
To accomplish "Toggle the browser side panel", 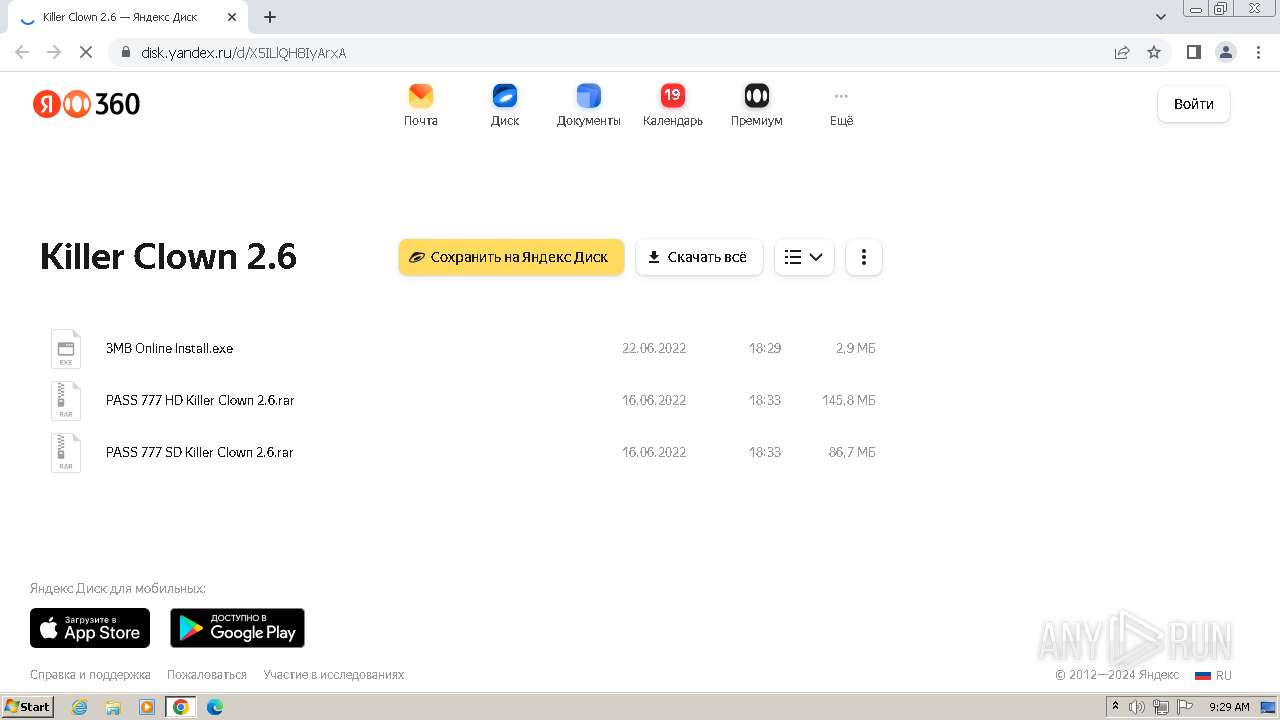I will click(1193, 52).
